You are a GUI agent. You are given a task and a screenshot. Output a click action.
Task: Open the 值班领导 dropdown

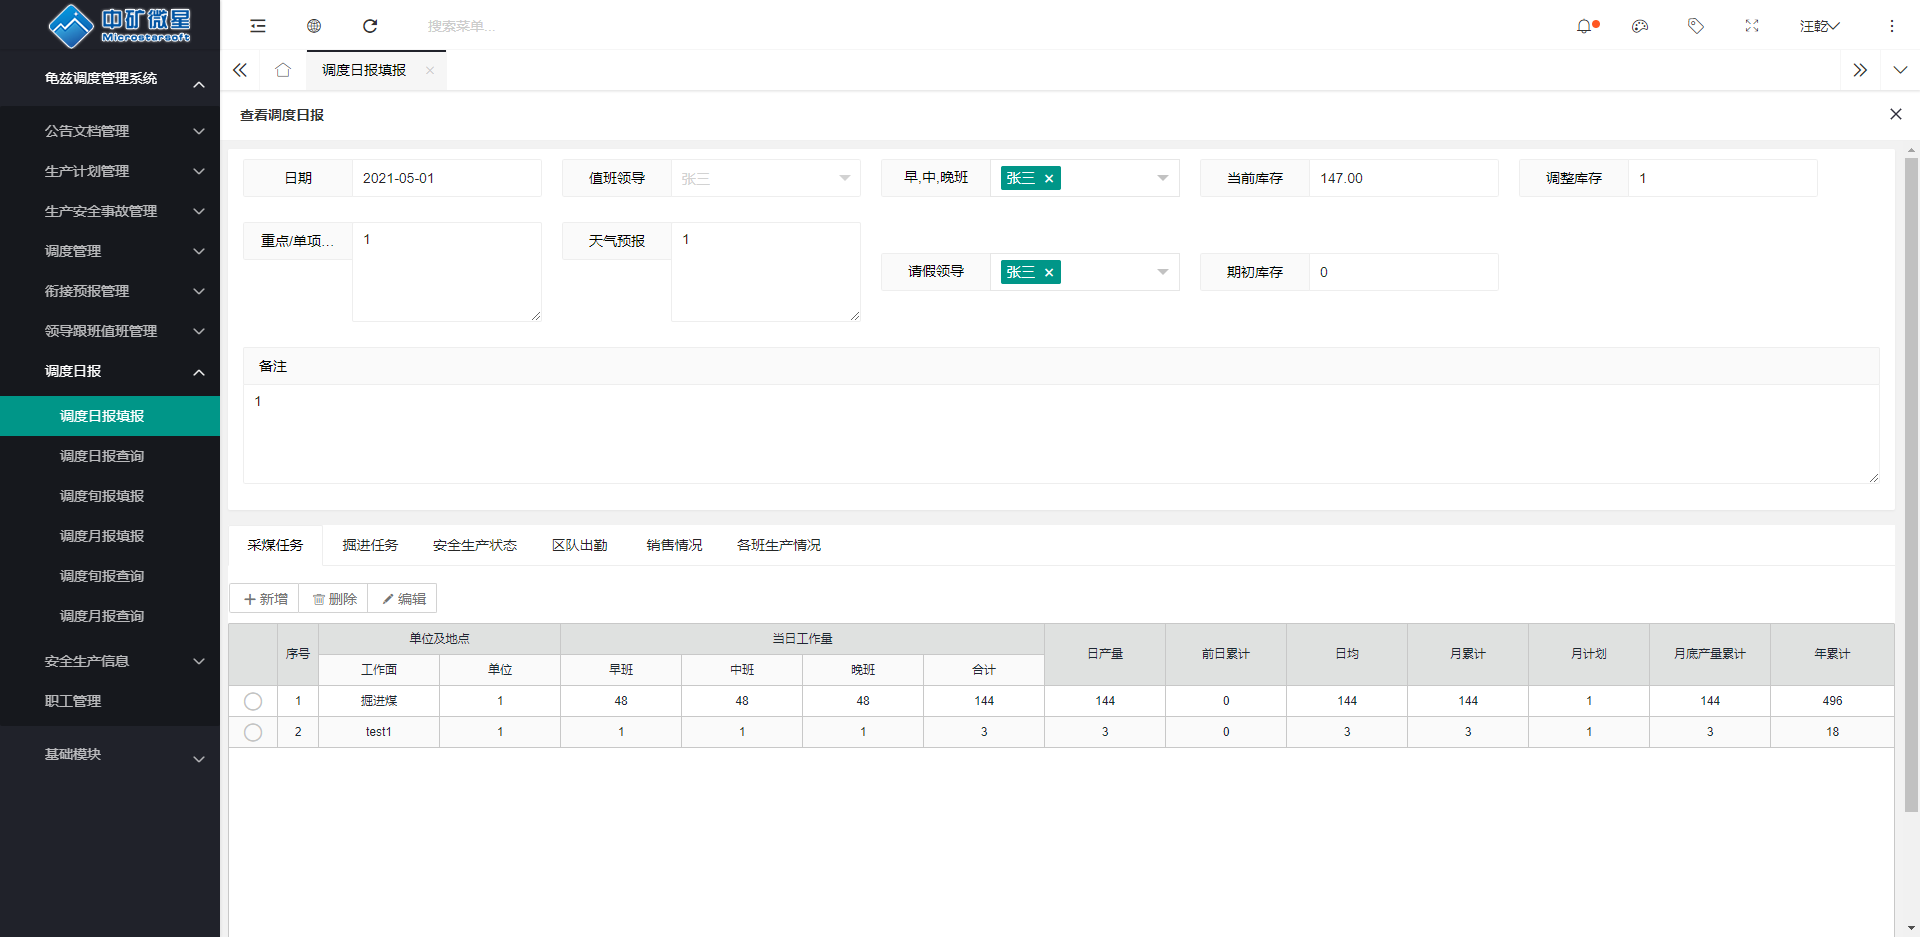[765, 178]
